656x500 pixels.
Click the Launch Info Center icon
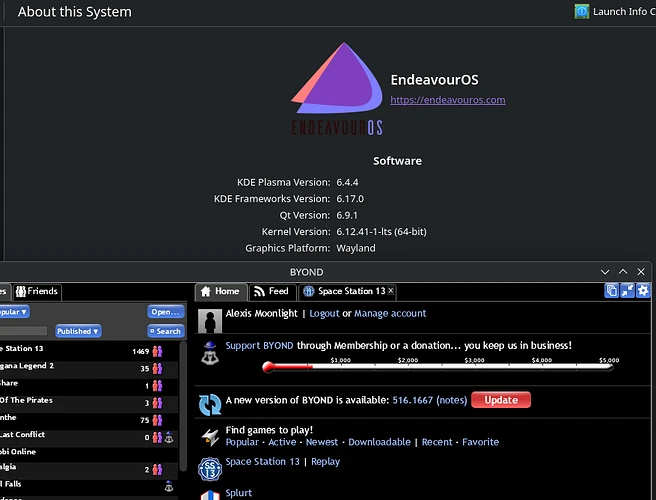point(582,12)
